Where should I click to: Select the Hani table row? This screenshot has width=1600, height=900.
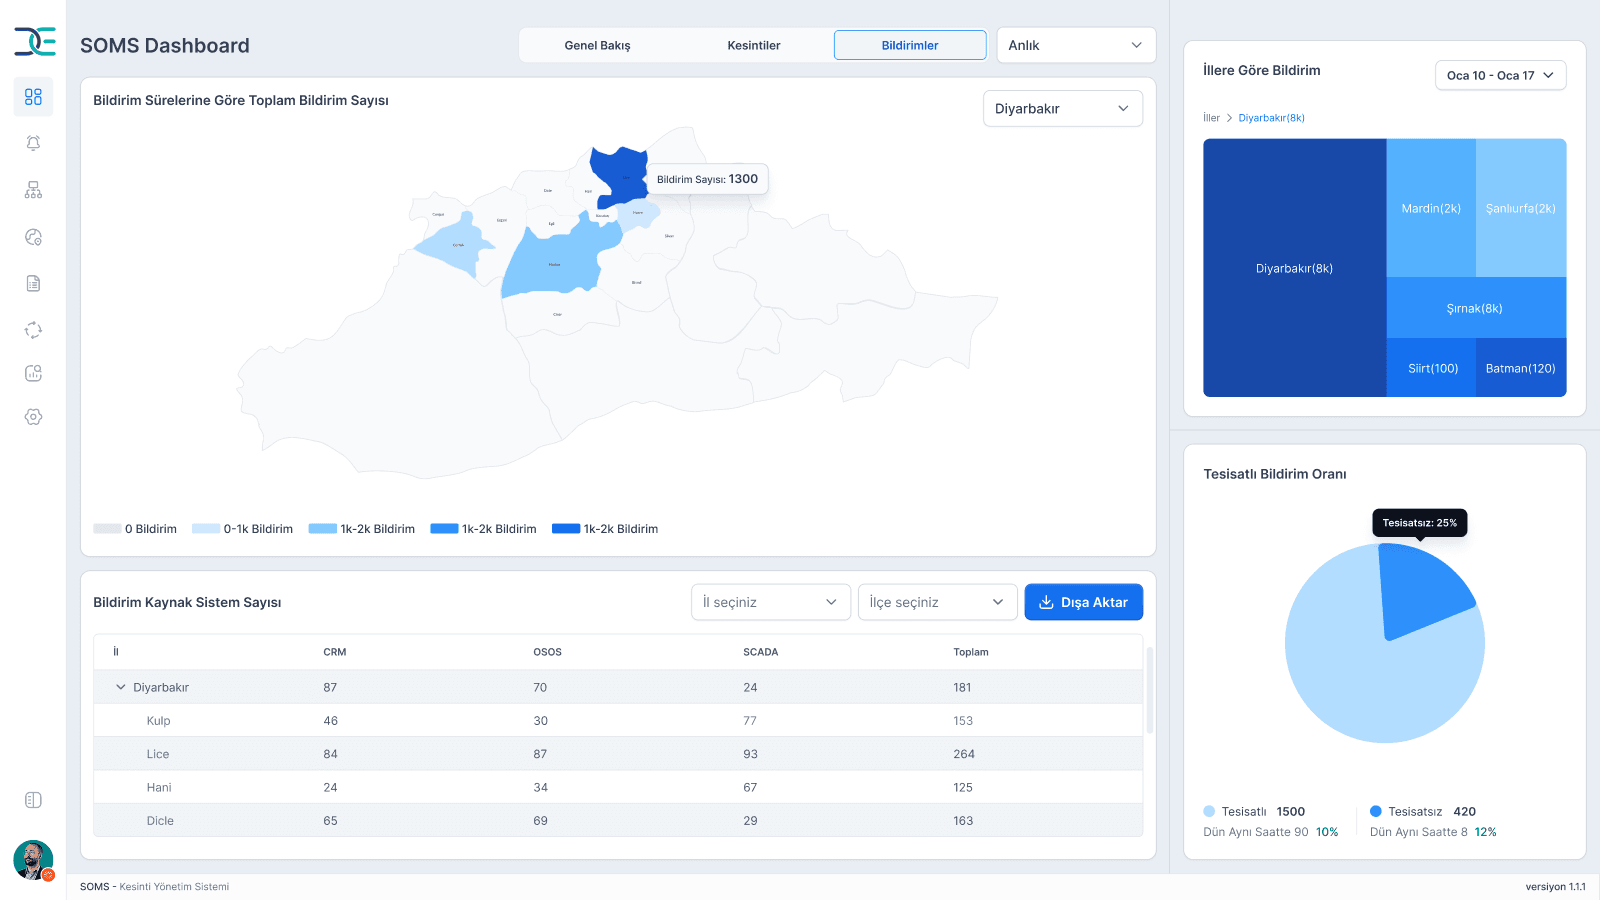[x=618, y=787]
